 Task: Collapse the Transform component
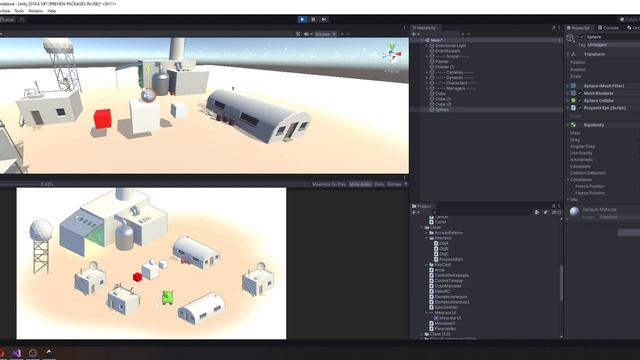(x=568, y=54)
